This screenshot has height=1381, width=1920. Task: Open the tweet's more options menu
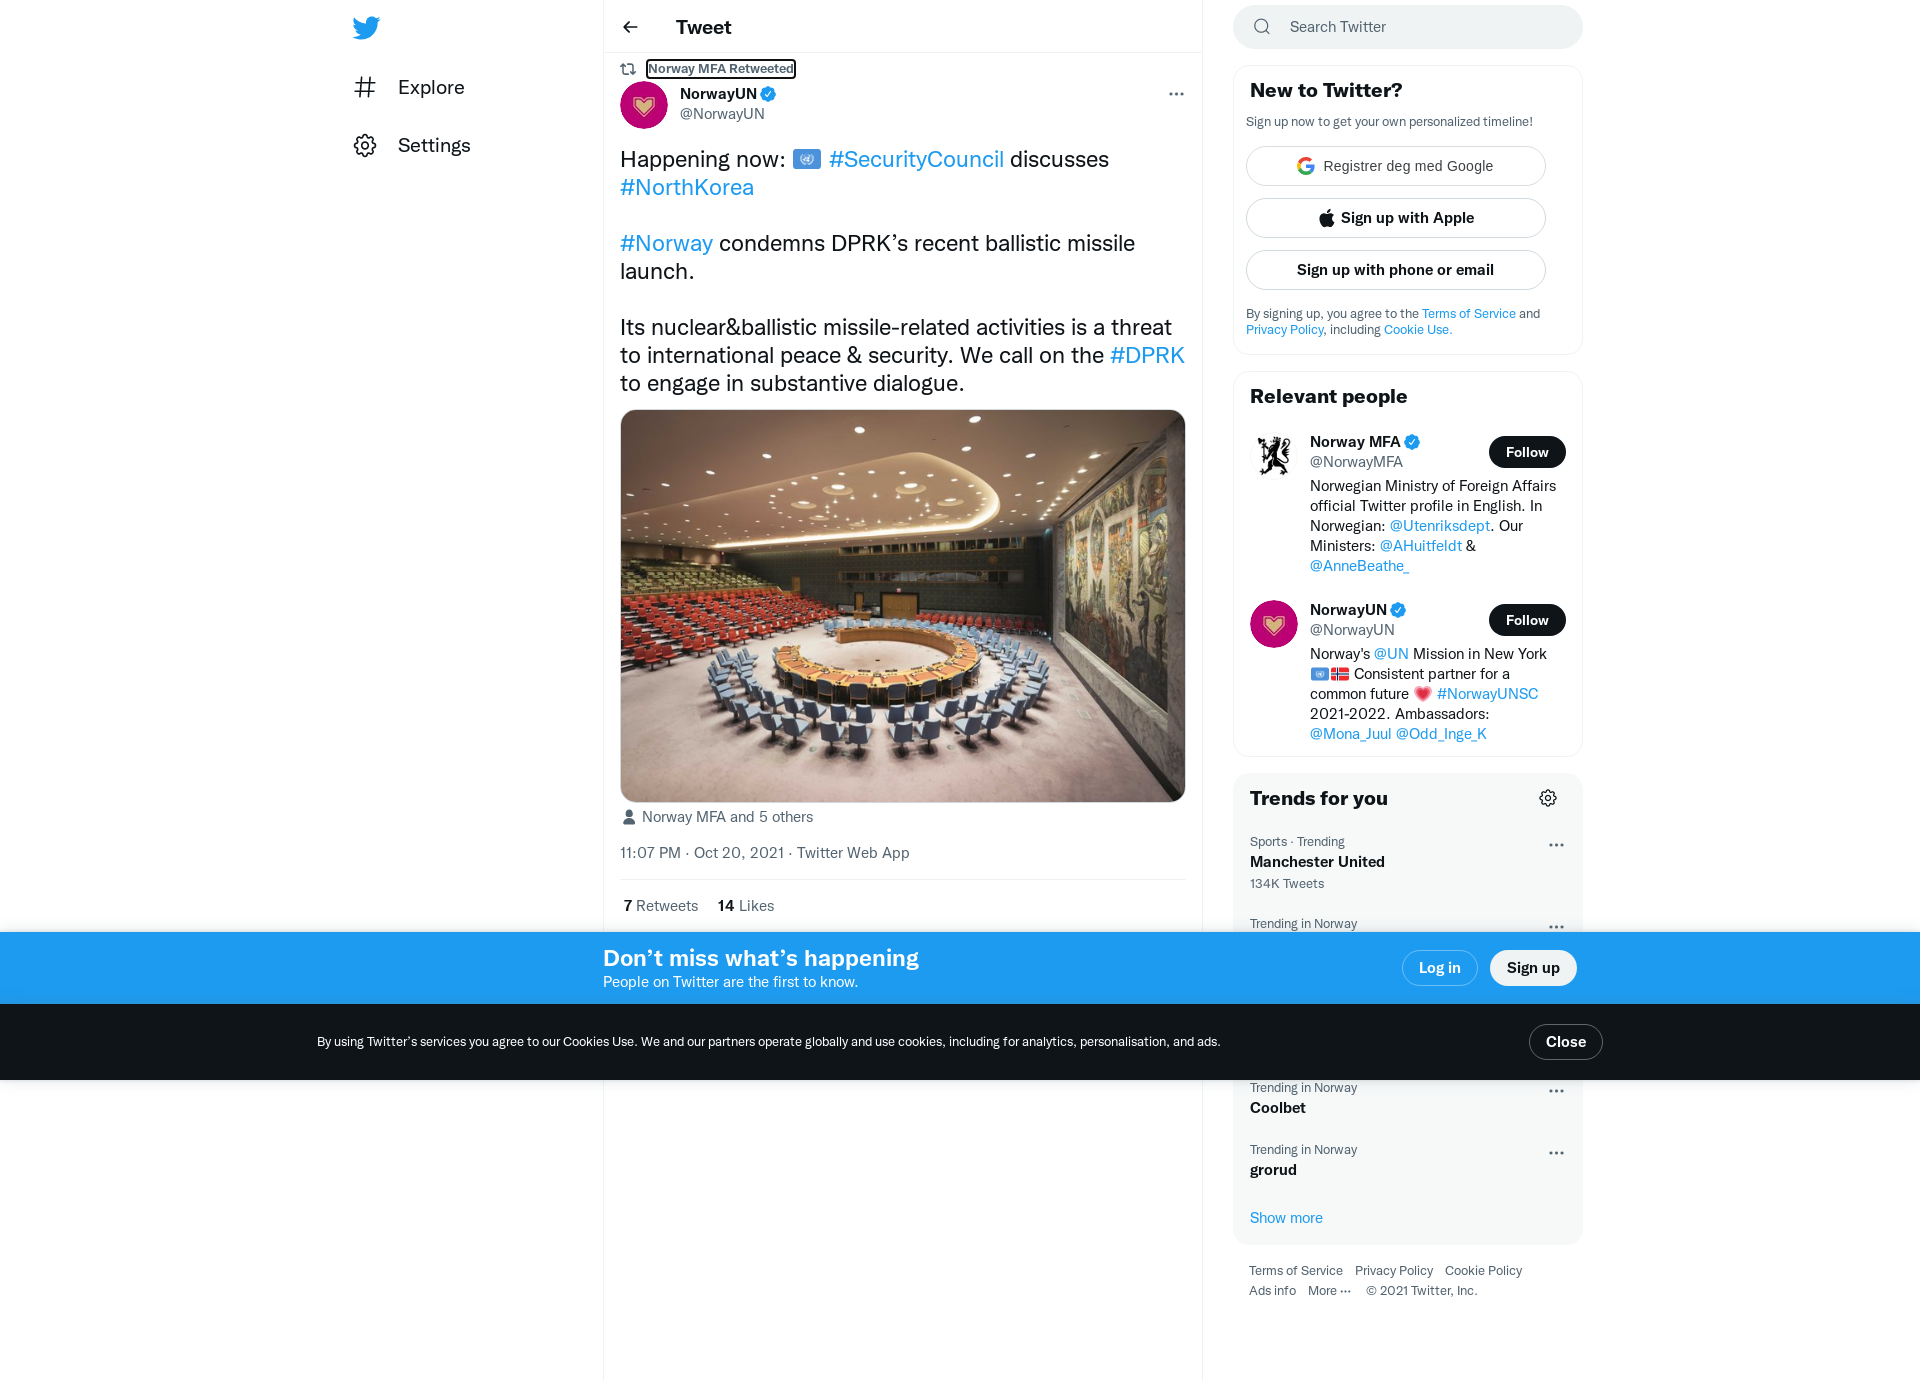(1176, 94)
